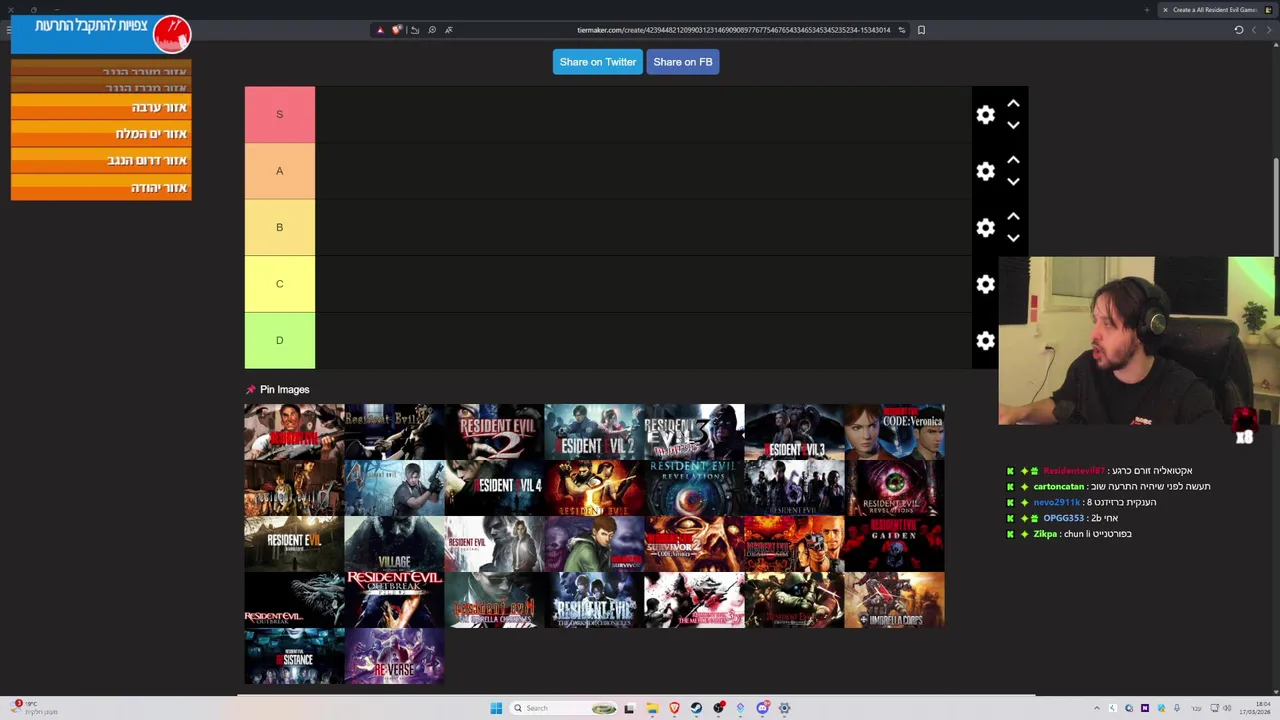The width and height of the screenshot is (1280, 720).
Task: Pick the Umbrella Chronicles thumbnail
Action: (x=494, y=600)
